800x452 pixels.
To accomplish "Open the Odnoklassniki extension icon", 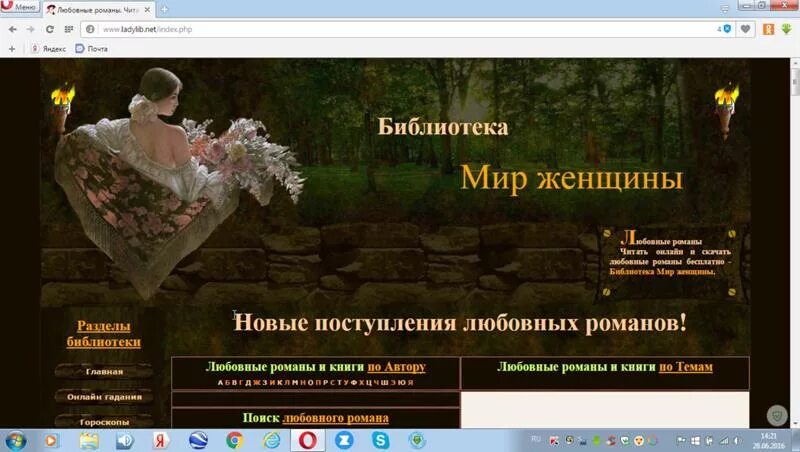I will click(768, 29).
